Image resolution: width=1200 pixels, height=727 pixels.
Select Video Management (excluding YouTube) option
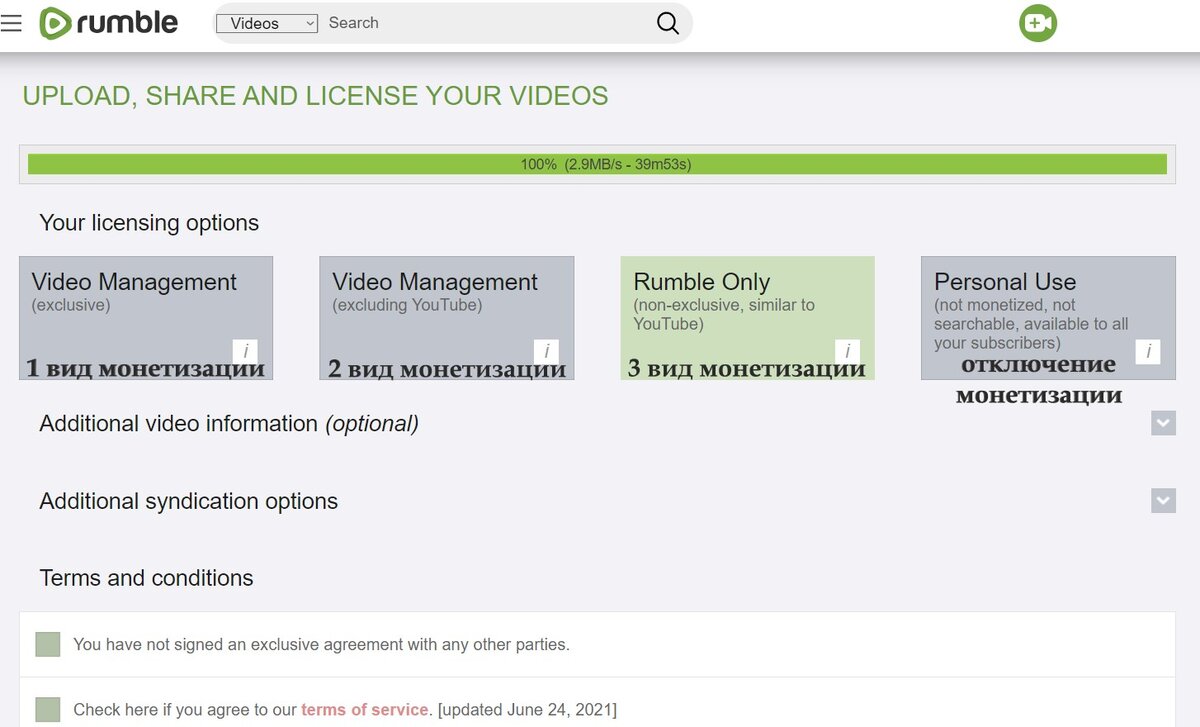click(447, 318)
